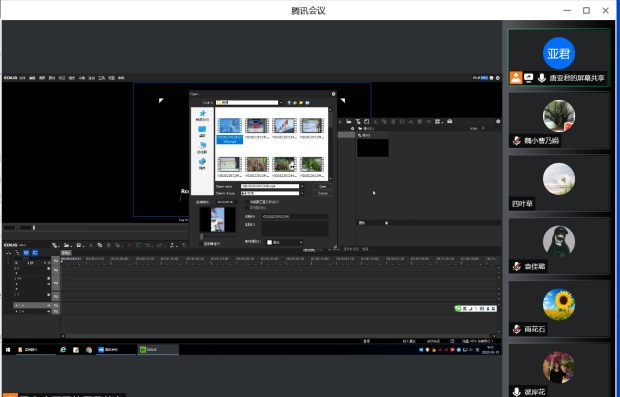Open the quick access location in Open dialog
The image size is (620, 397).
pyautogui.click(x=202, y=115)
